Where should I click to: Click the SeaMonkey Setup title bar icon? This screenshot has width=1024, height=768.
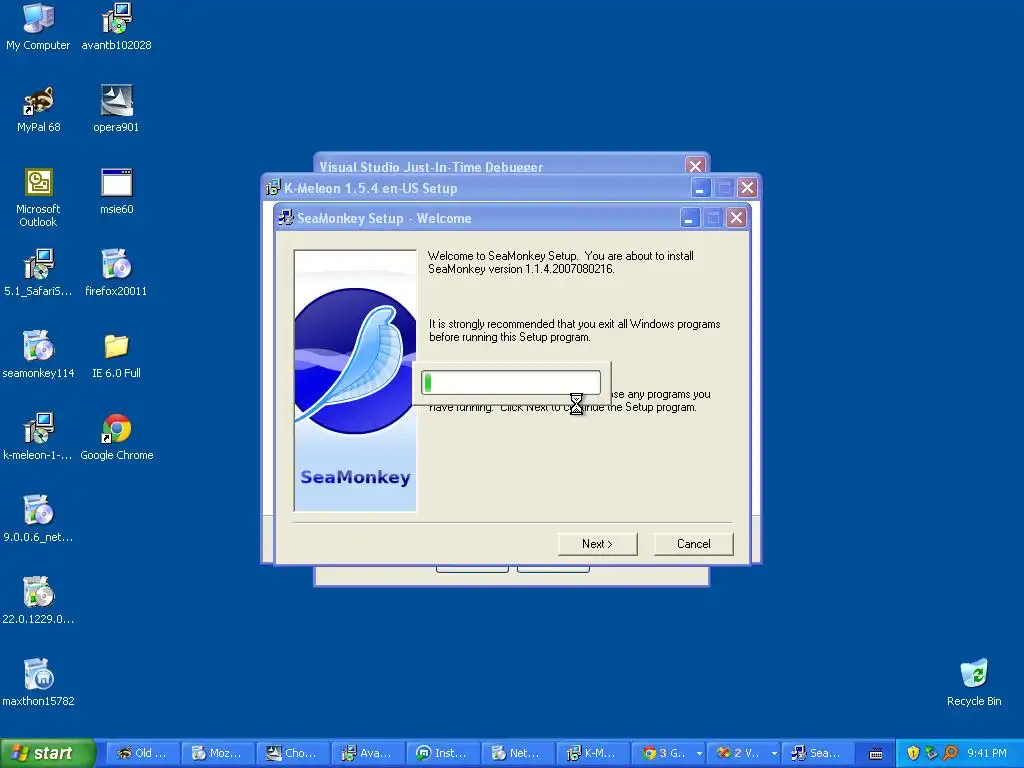click(286, 217)
